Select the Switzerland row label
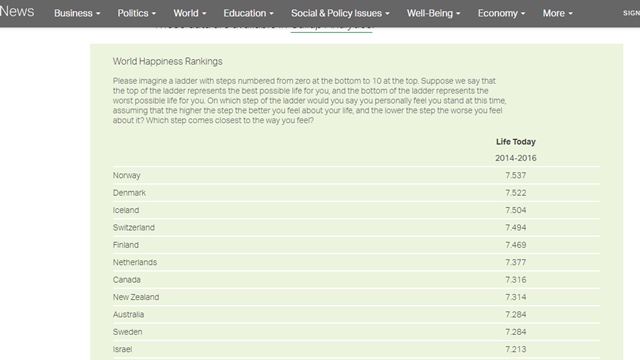The image size is (640, 360). tap(133, 227)
